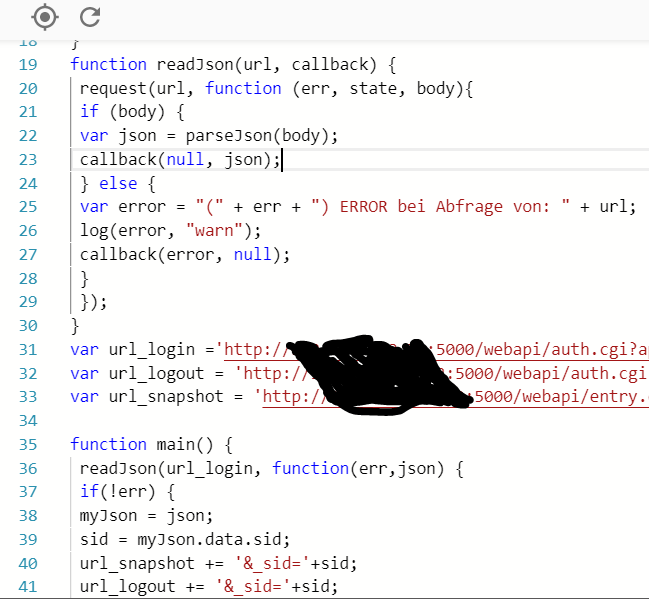Image resolution: width=649 pixels, height=599 pixels.
Task: Place cursor on 'readJson(url, callback)' declaration
Action: tap(267, 65)
